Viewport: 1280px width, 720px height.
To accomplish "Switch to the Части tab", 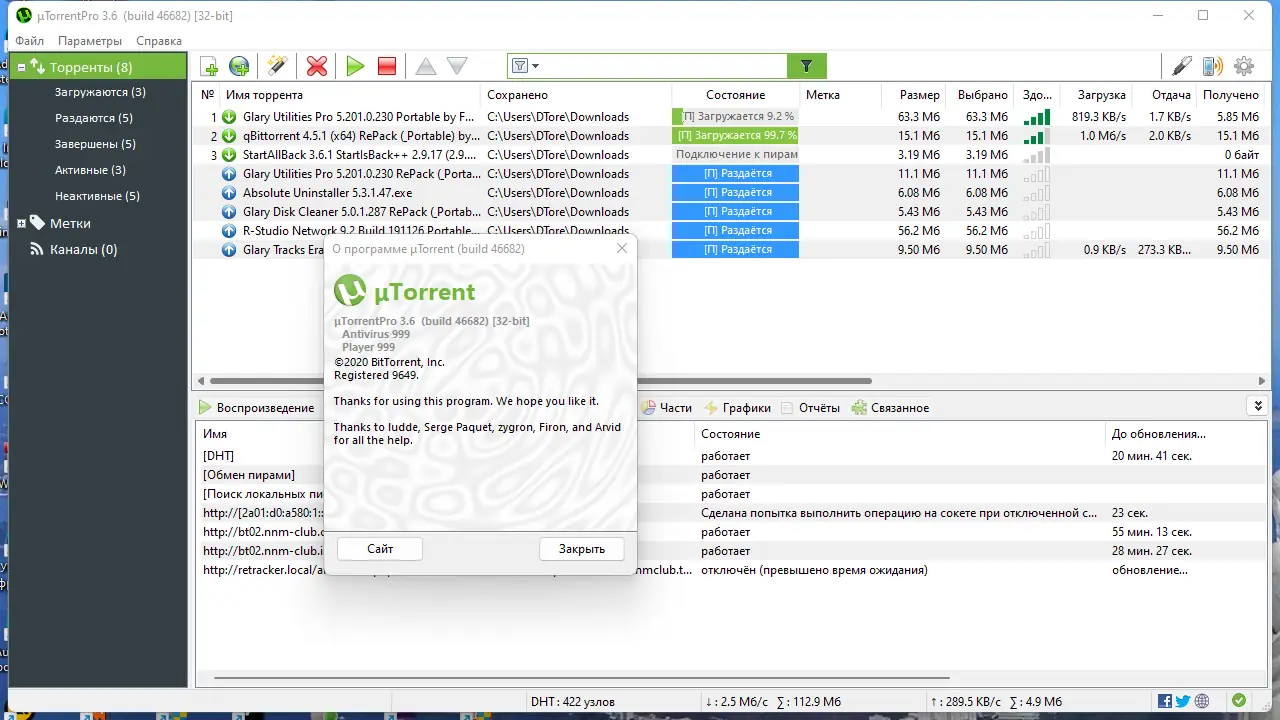I will [x=666, y=408].
